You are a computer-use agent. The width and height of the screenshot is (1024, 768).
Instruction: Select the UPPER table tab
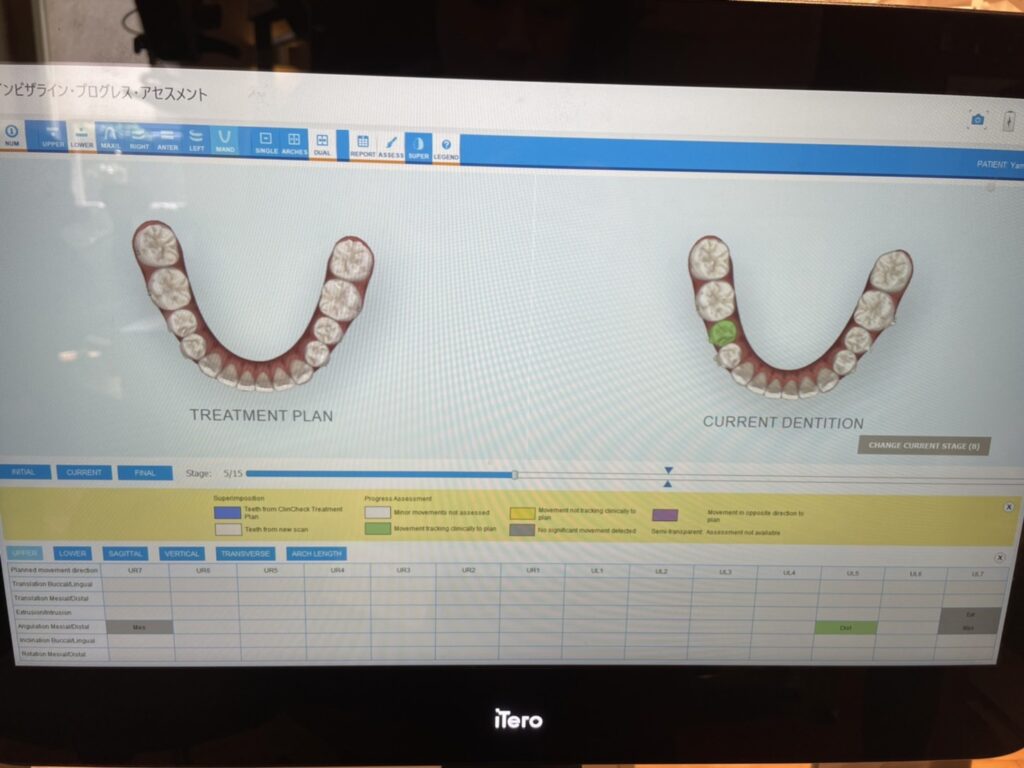point(25,553)
